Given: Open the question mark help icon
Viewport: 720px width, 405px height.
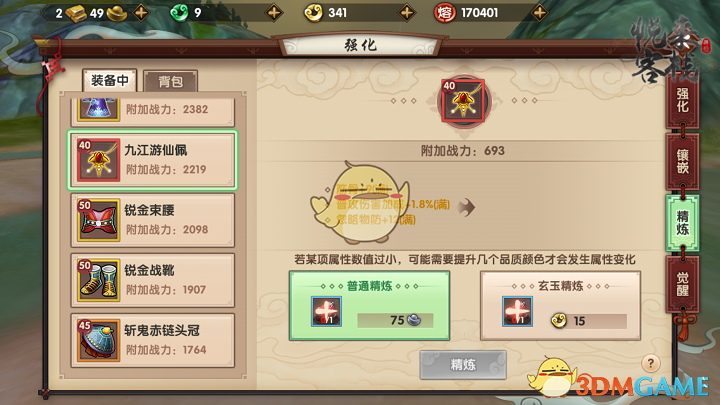Looking at the screenshot, I should (651, 364).
